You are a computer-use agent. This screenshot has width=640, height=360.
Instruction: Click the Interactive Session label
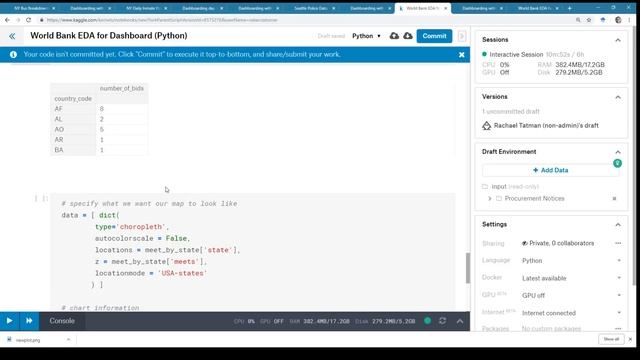click(516, 54)
